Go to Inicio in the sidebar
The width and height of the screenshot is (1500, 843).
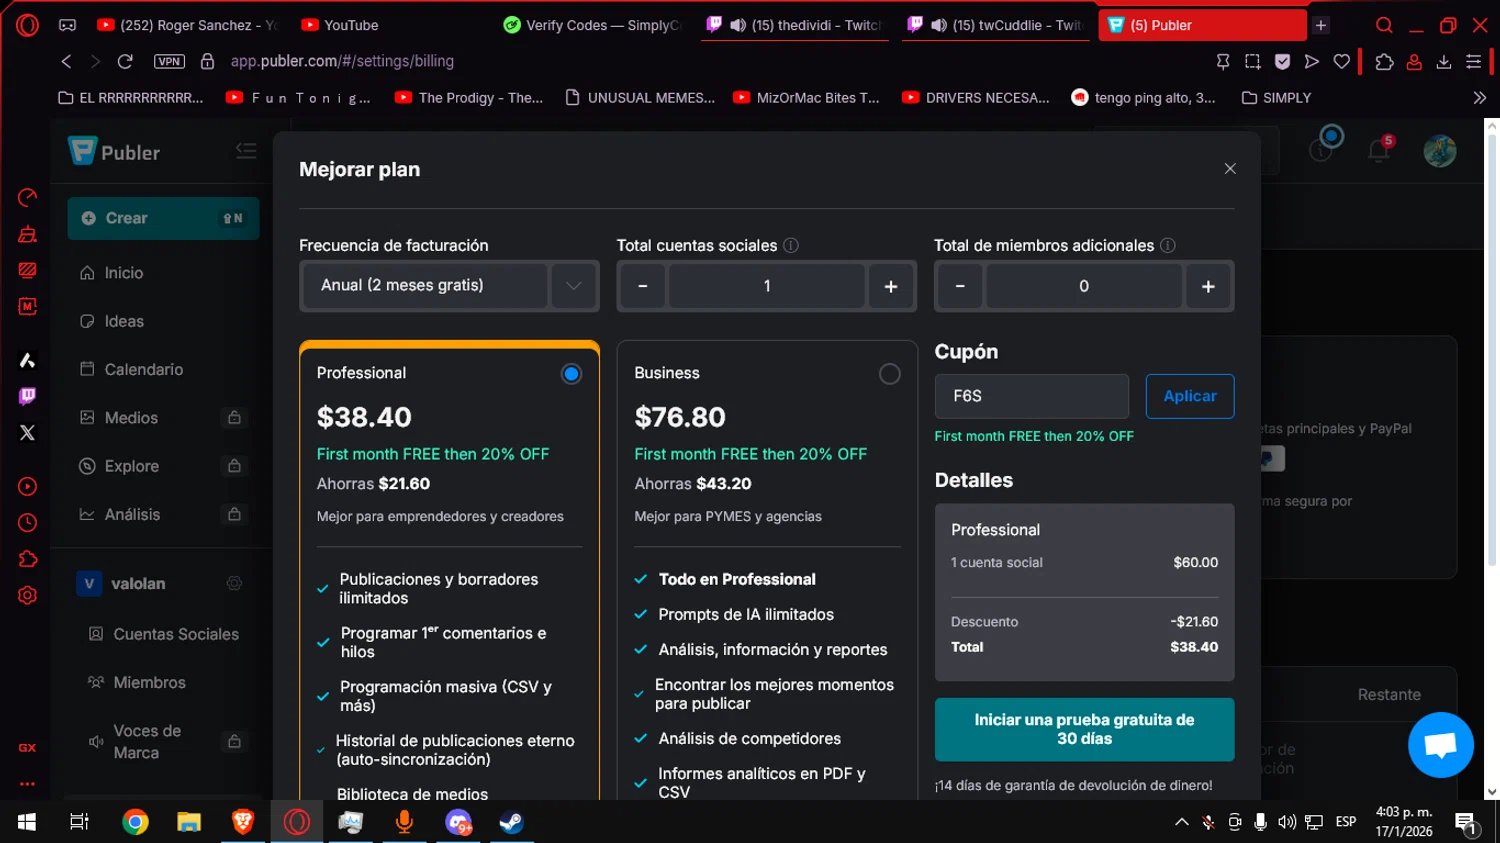point(123,273)
